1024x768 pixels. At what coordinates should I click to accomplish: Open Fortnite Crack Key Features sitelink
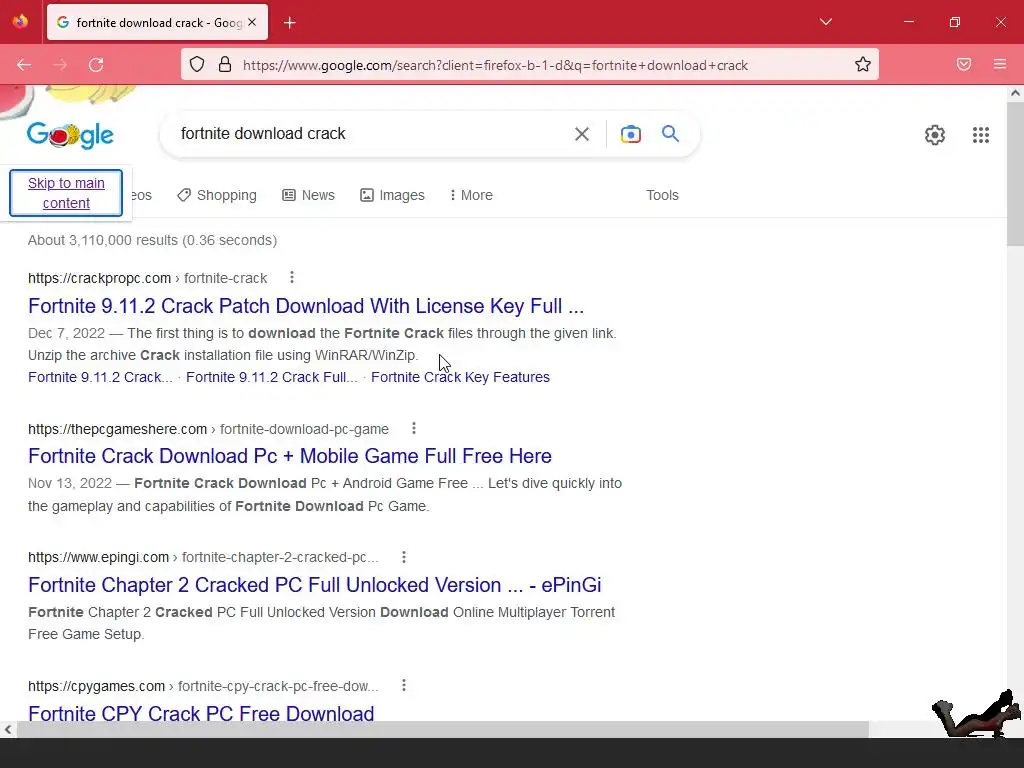pos(460,377)
